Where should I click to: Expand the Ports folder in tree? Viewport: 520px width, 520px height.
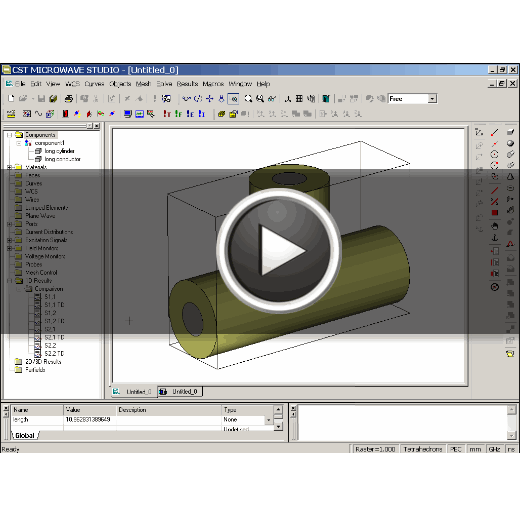coord(9,224)
